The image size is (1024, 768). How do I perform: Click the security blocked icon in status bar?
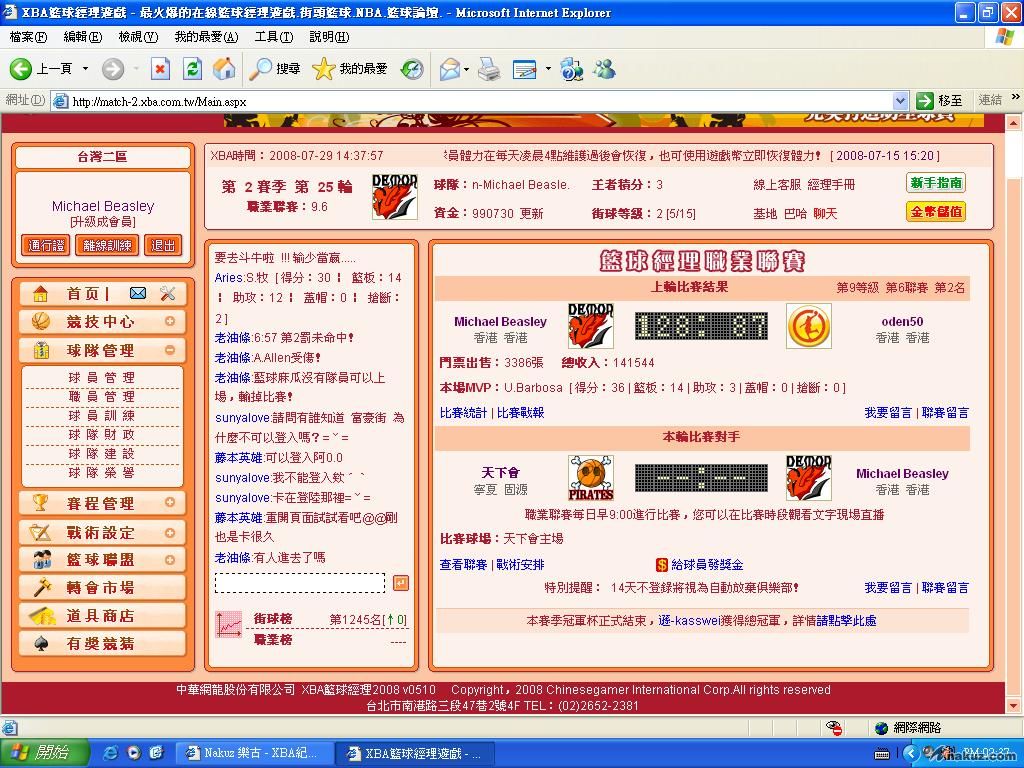(833, 728)
